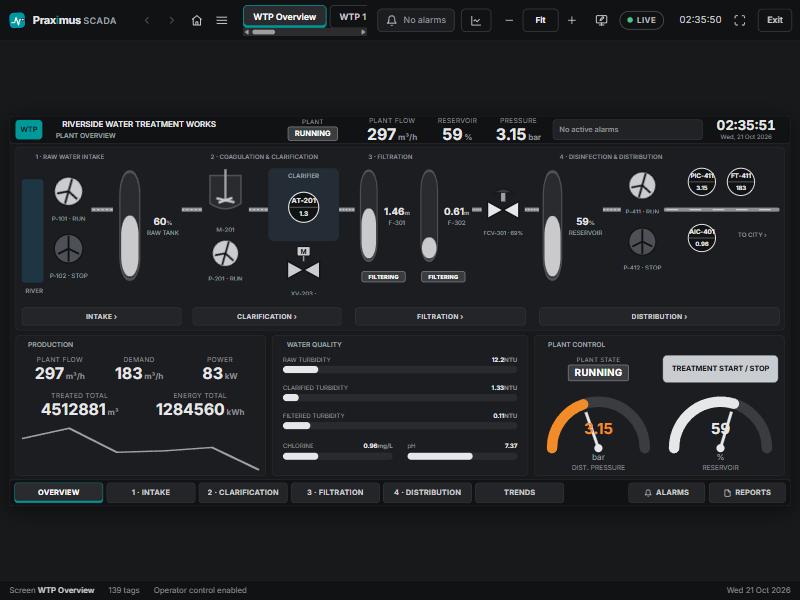
Task: Select the 1 - INTAKE tab
Action: coord(151,492)
